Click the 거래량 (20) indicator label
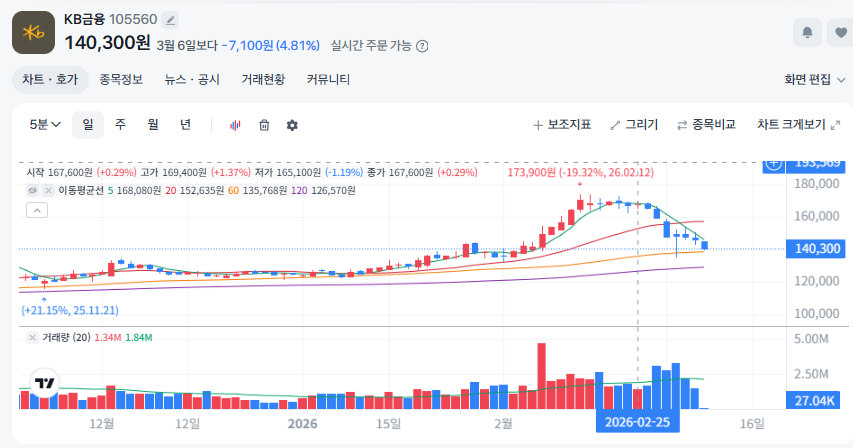The image size is (853, 448). (66, 338)
